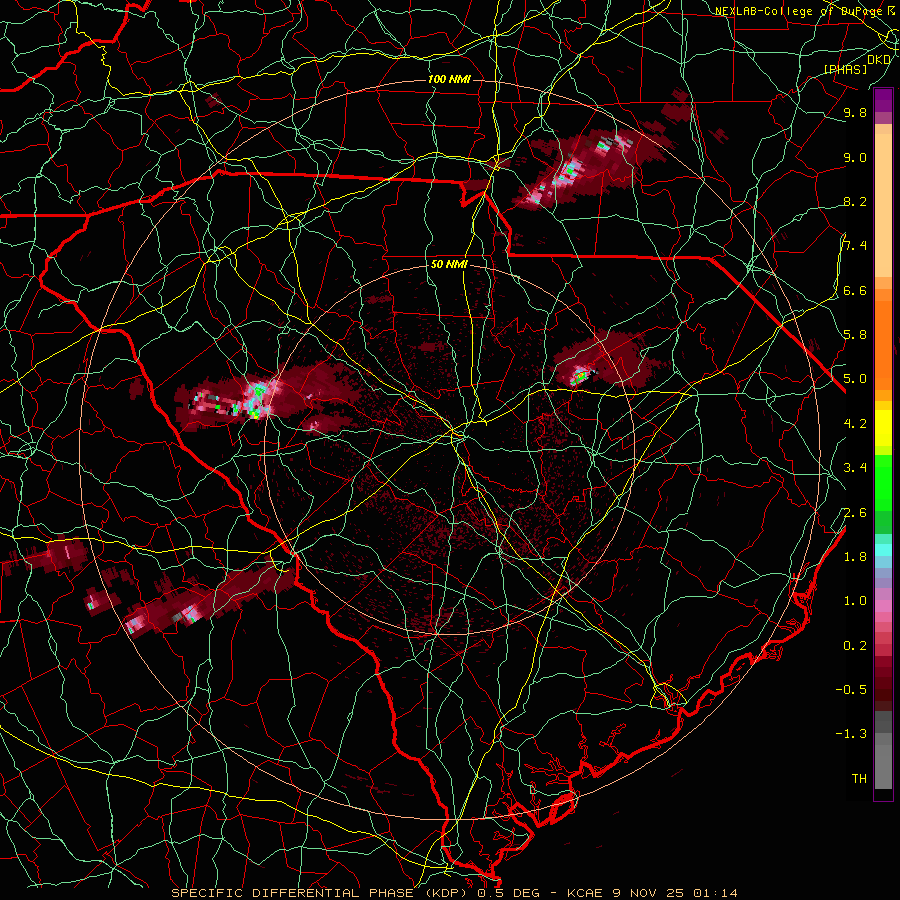
Task: Click the 9.0 legend value
Action: (855, 157)
